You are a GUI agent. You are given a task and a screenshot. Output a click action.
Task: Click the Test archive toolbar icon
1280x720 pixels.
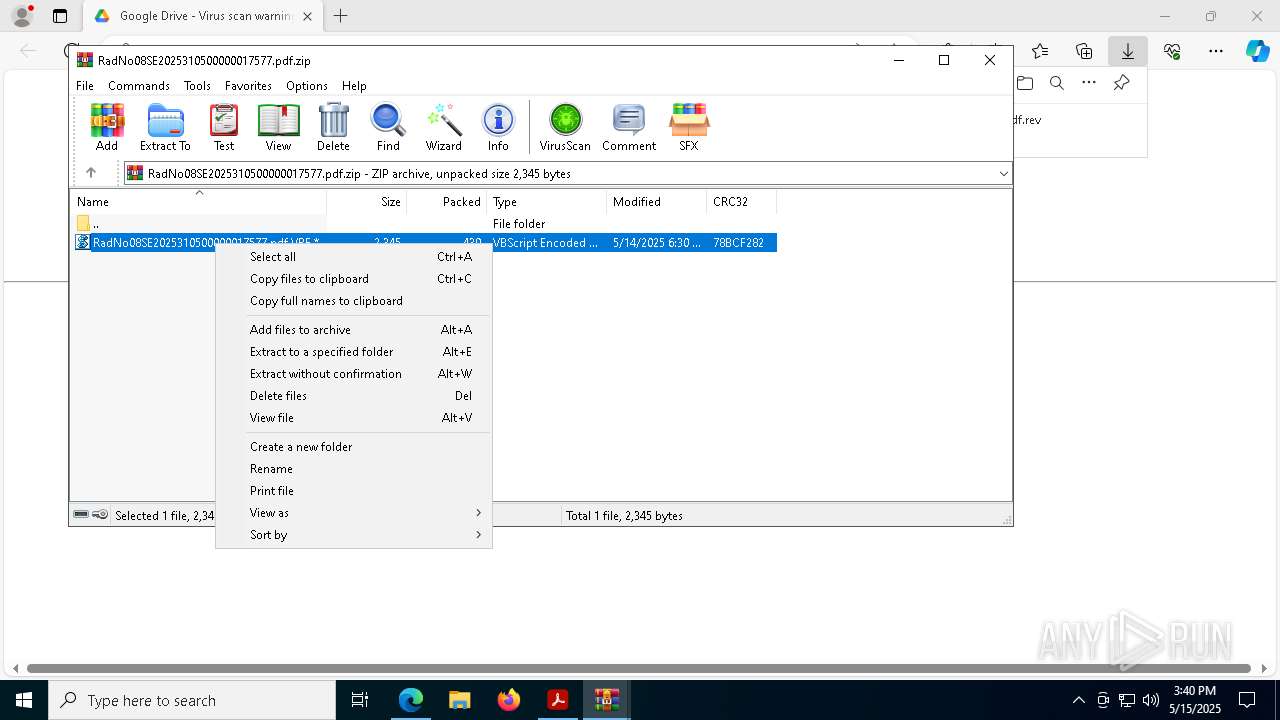(x=224, y=127)
